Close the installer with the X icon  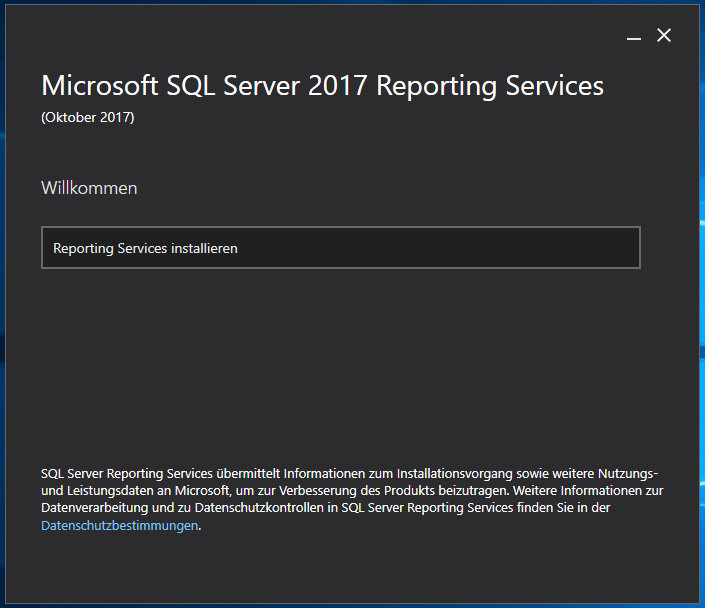(664, 35)
